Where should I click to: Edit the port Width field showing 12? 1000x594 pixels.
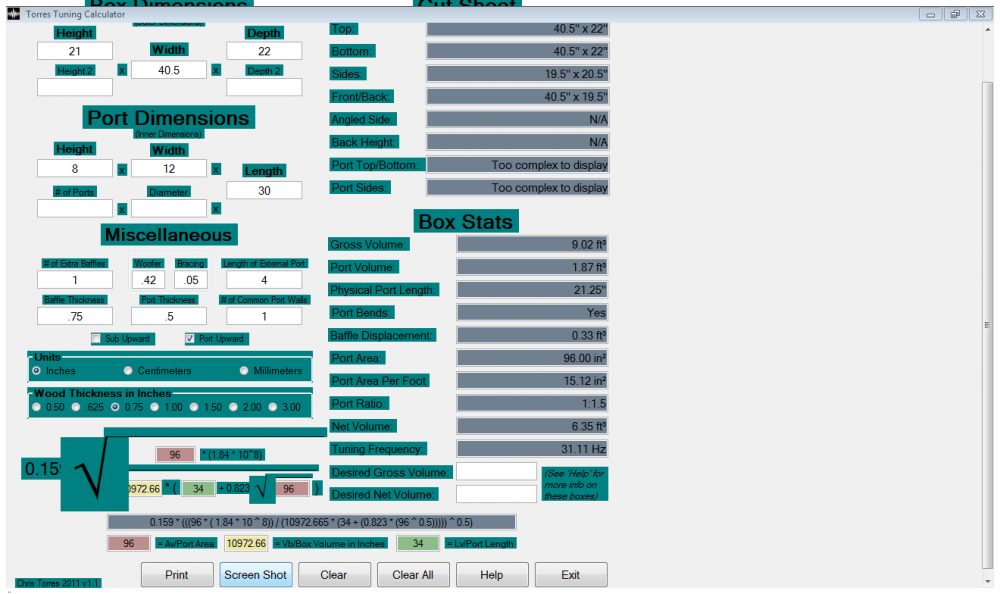169,168
